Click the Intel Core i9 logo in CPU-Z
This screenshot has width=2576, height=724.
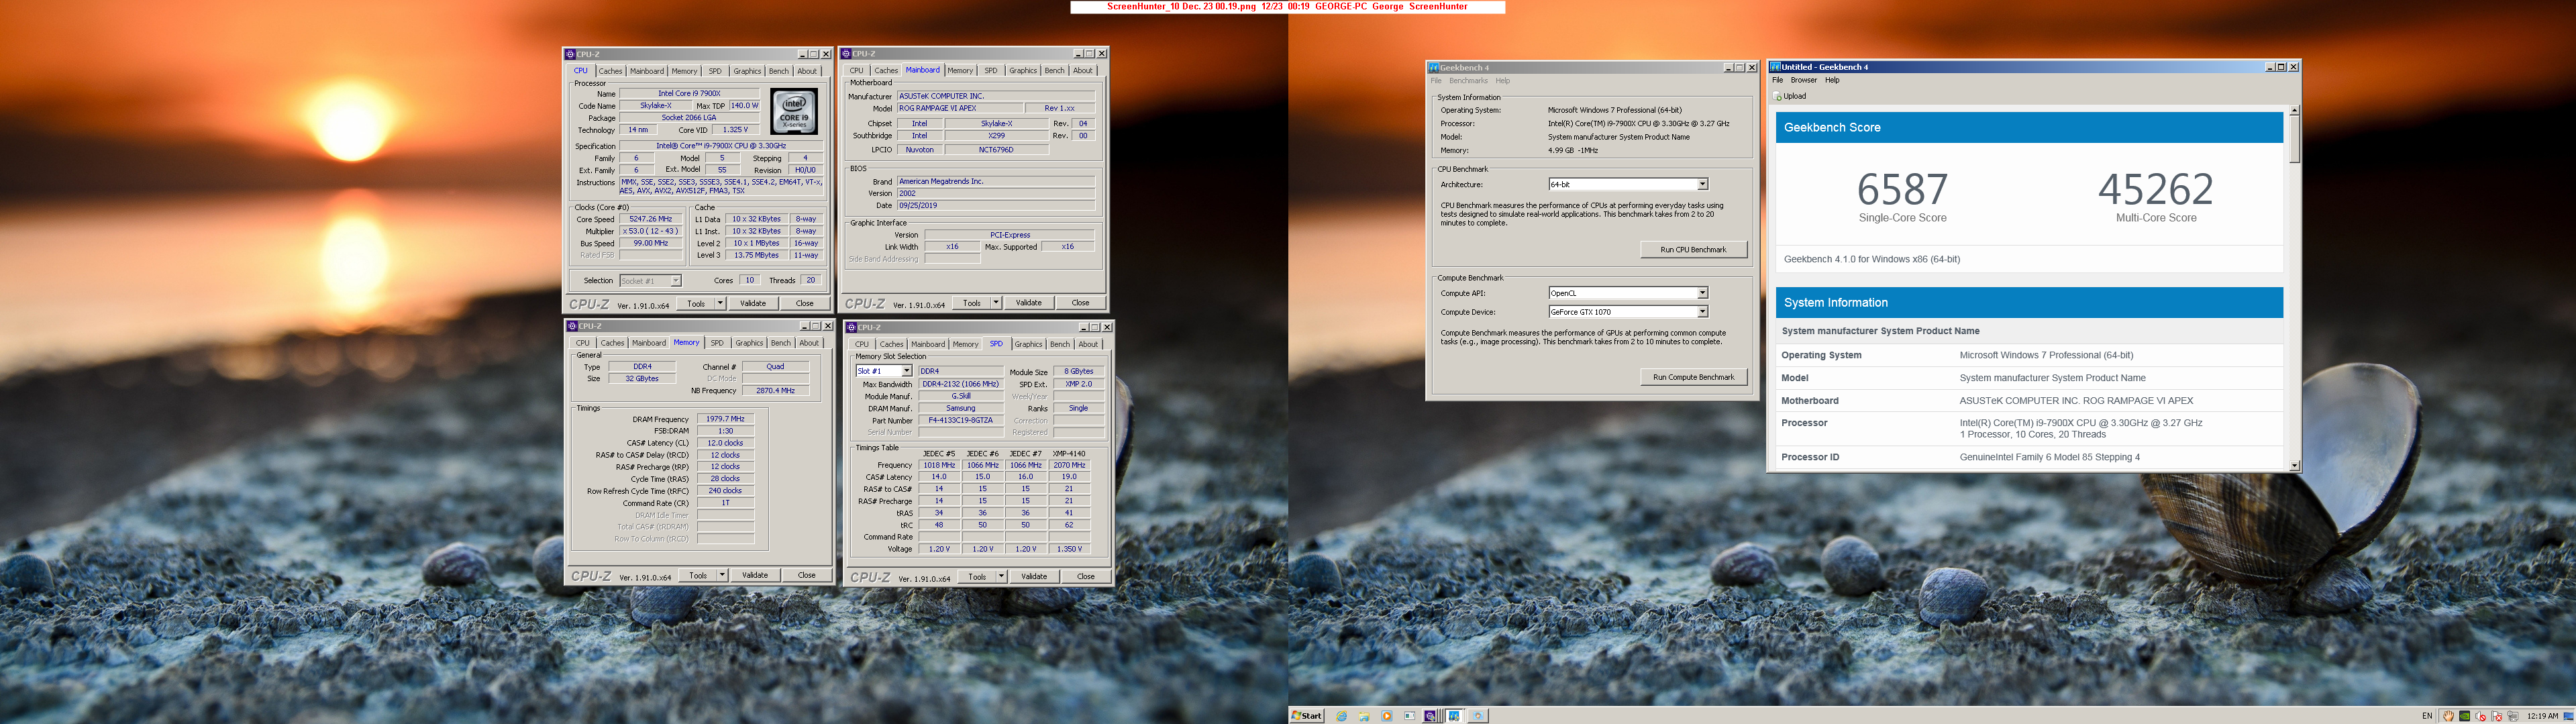tap(795, 111)
